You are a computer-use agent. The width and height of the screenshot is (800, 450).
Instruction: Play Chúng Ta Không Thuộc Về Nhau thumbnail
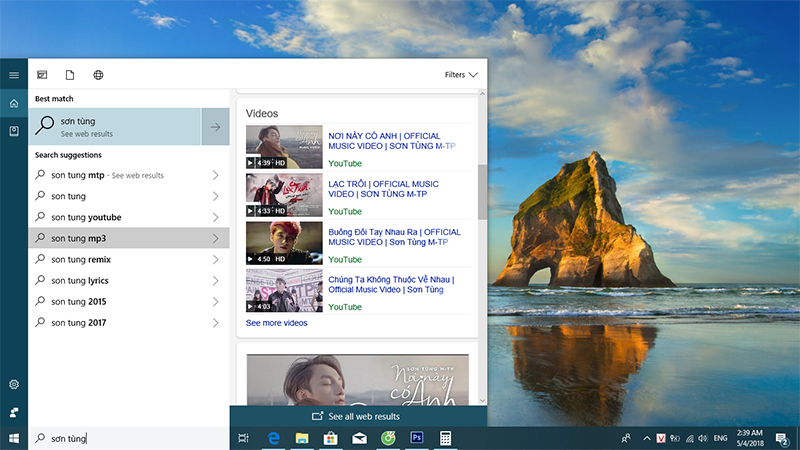284,290
